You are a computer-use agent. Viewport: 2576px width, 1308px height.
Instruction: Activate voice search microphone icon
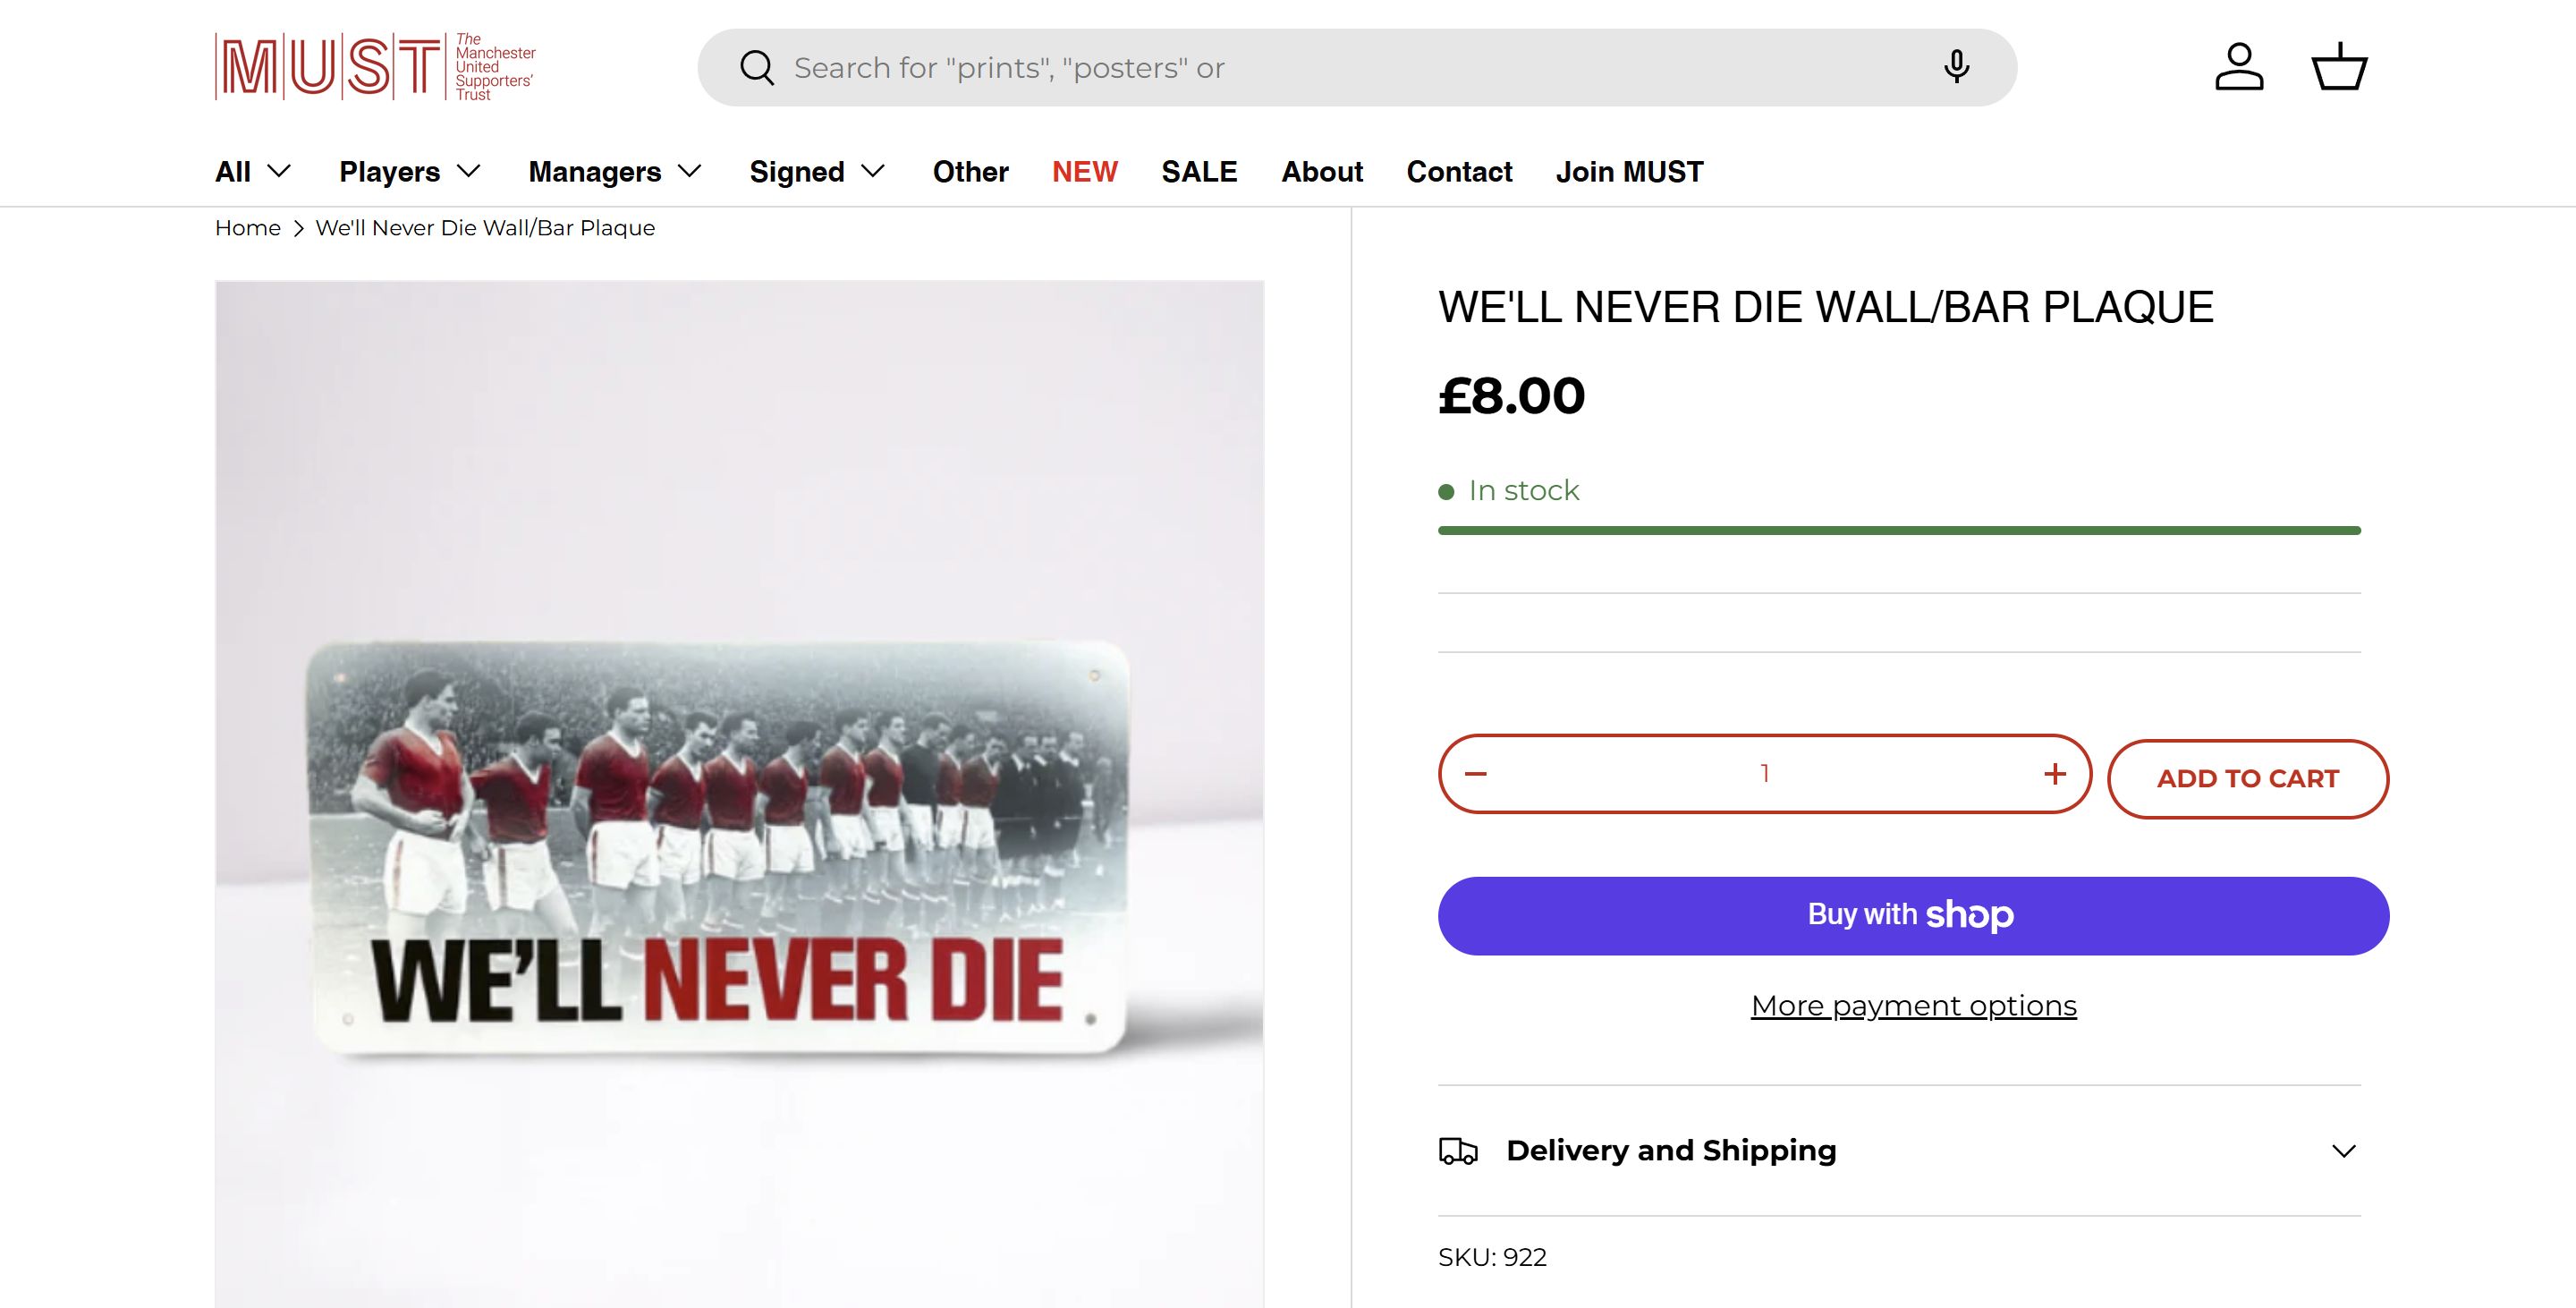[1956, 67]
